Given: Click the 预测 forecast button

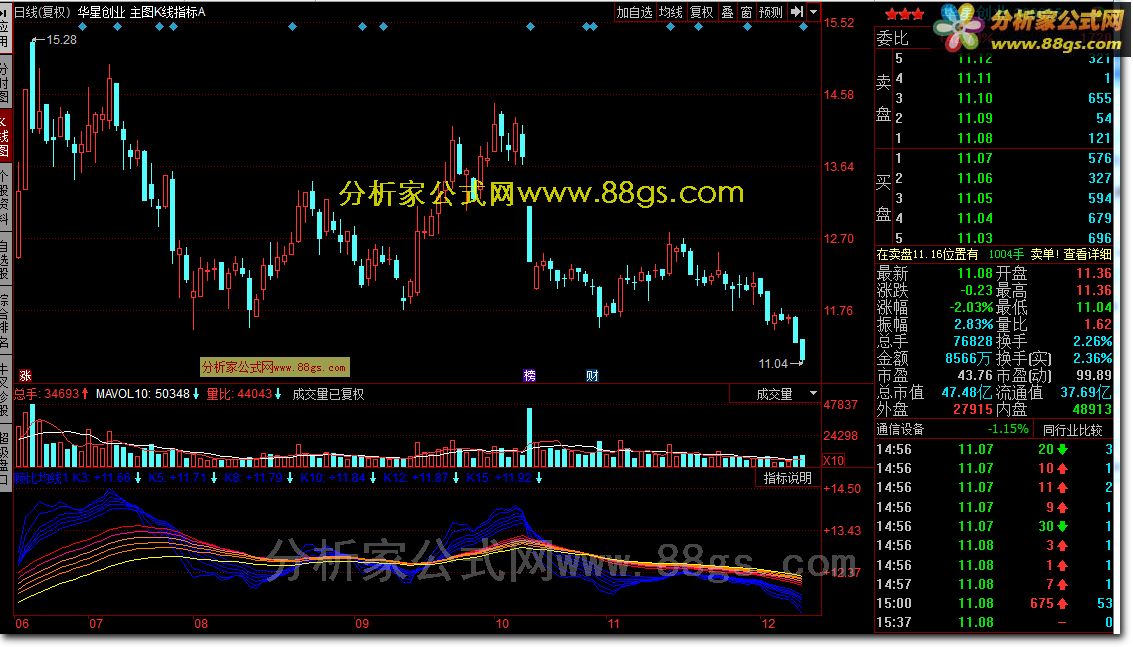Looking at the screenshot, I should click(x=771, y=12).
